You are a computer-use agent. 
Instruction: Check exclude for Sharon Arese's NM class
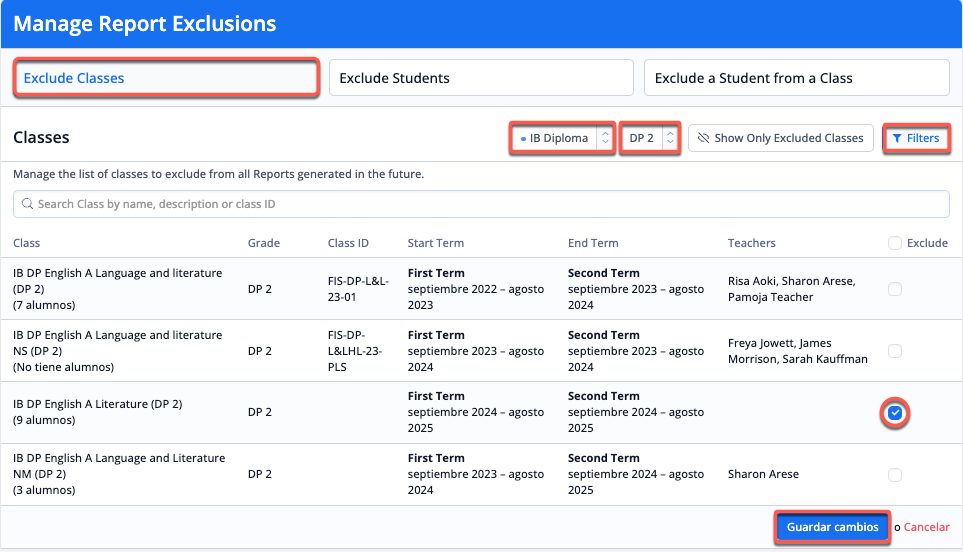pos(895,475)
